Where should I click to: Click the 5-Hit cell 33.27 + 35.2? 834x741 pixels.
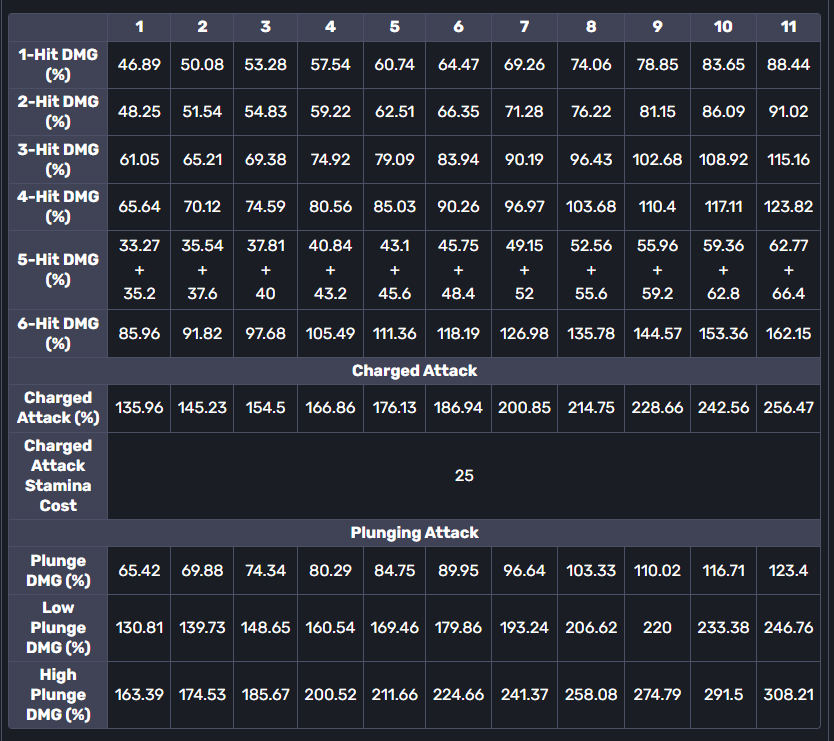pyautogui.click(x=139, y=270)
